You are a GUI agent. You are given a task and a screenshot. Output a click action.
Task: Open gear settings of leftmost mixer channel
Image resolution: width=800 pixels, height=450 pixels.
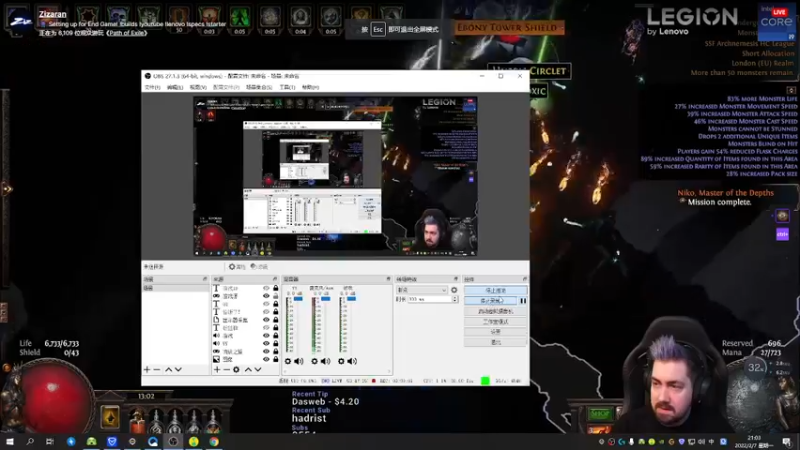tap(288, 361)
